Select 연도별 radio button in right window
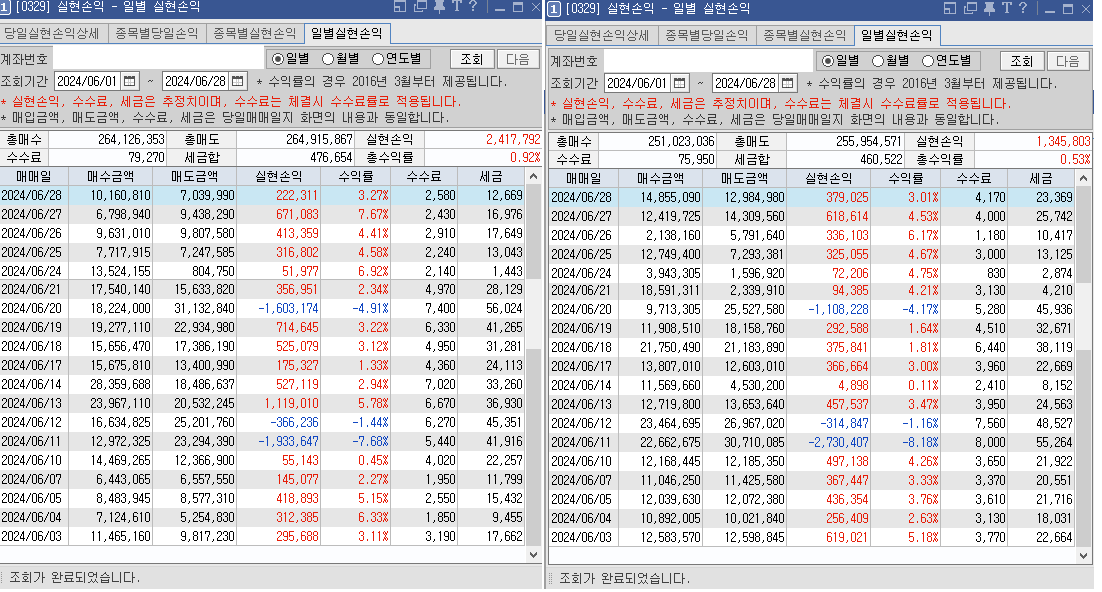This screenshot has width=1102, height=592. [928, 61]
